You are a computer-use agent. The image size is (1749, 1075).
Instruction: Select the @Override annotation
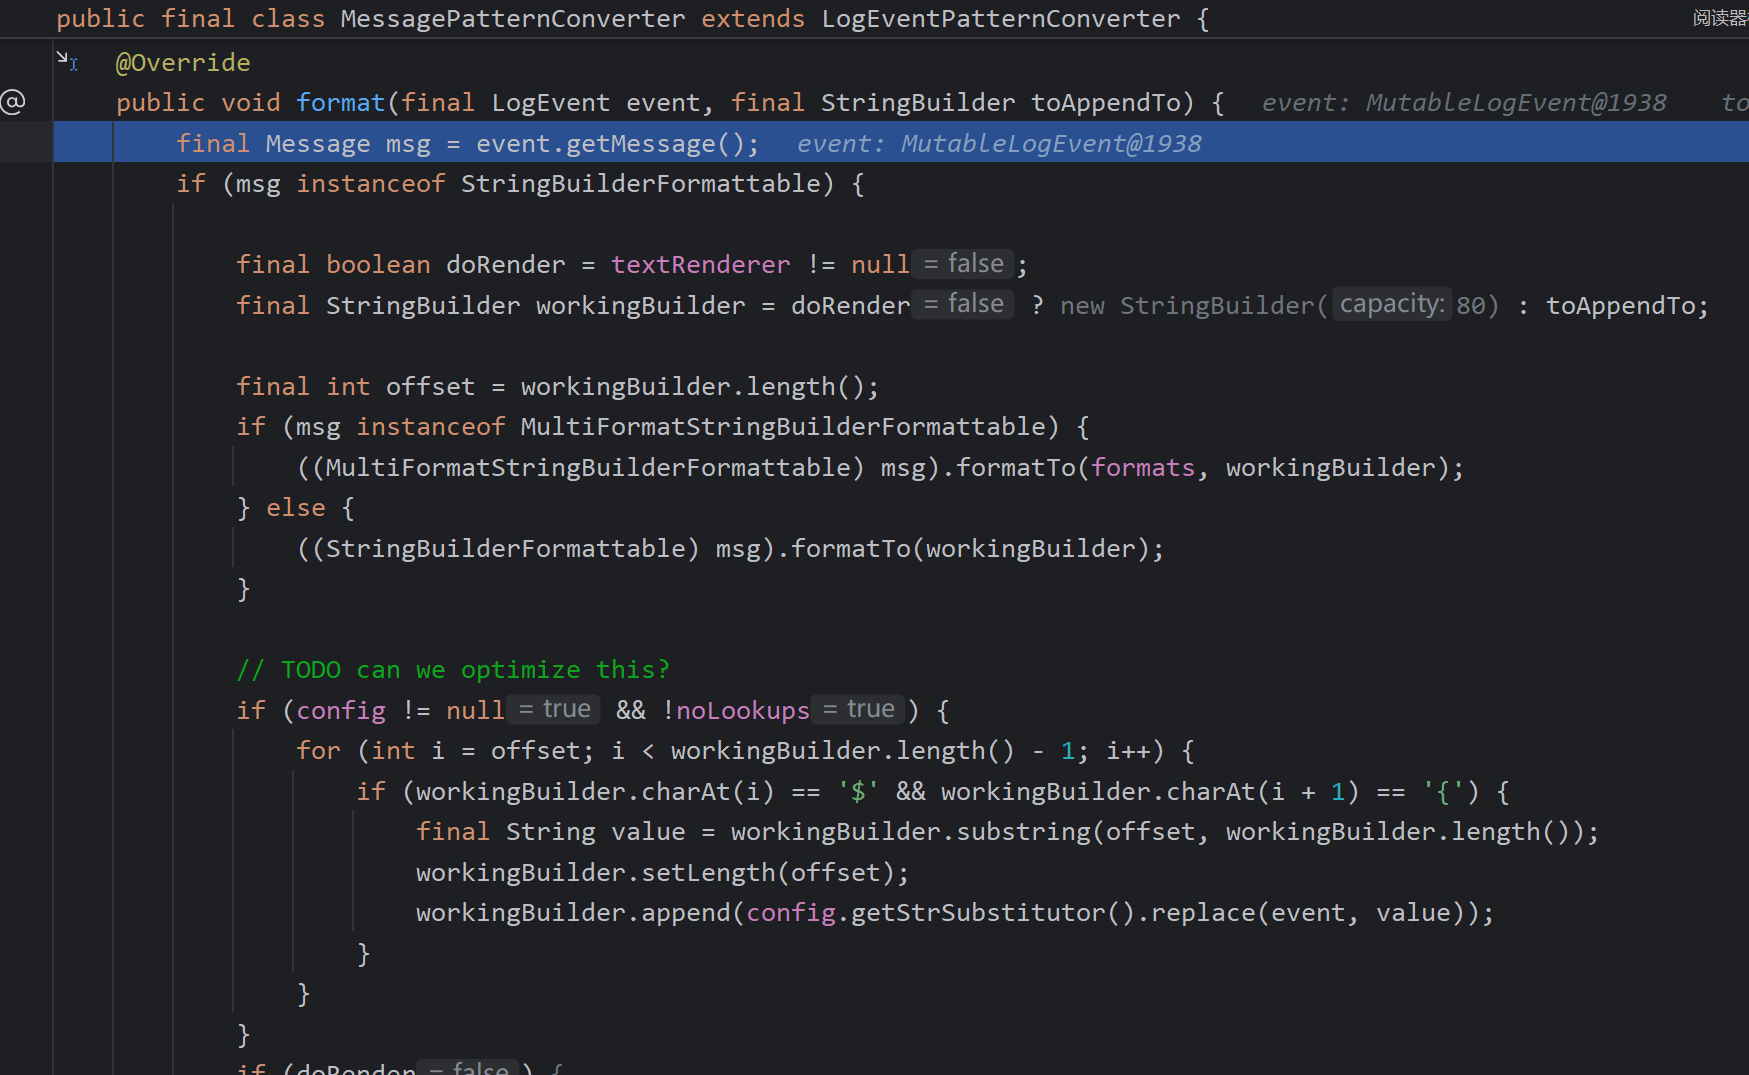click(x=183, y=63)
